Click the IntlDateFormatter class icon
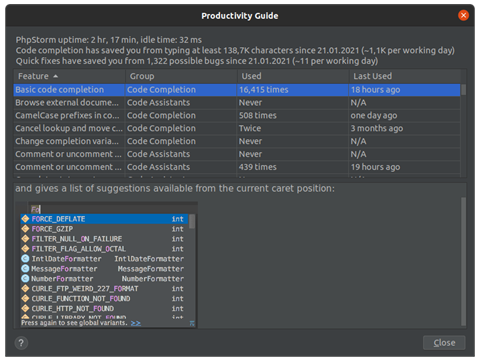The image size is (480, 362). point(25,259)
